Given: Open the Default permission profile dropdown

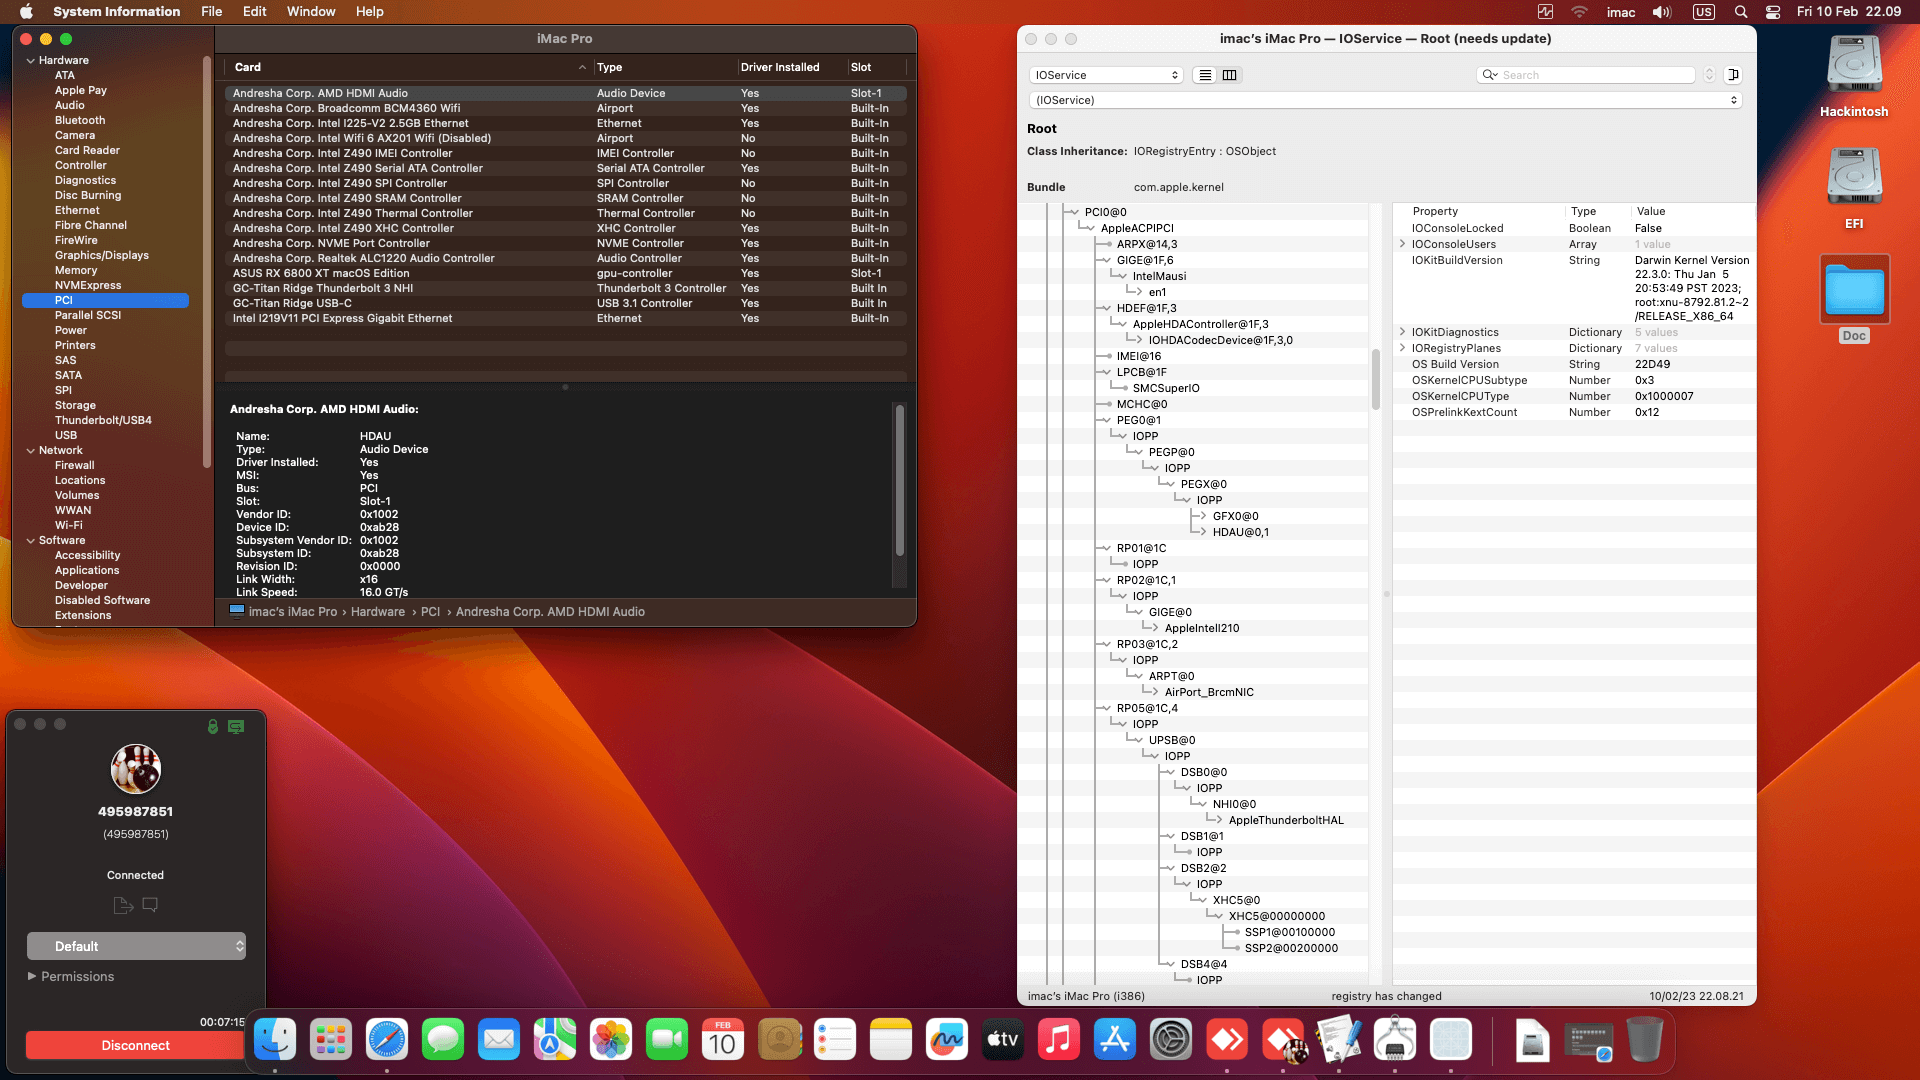Looking at the screenshot, I should tap(136, 945).
